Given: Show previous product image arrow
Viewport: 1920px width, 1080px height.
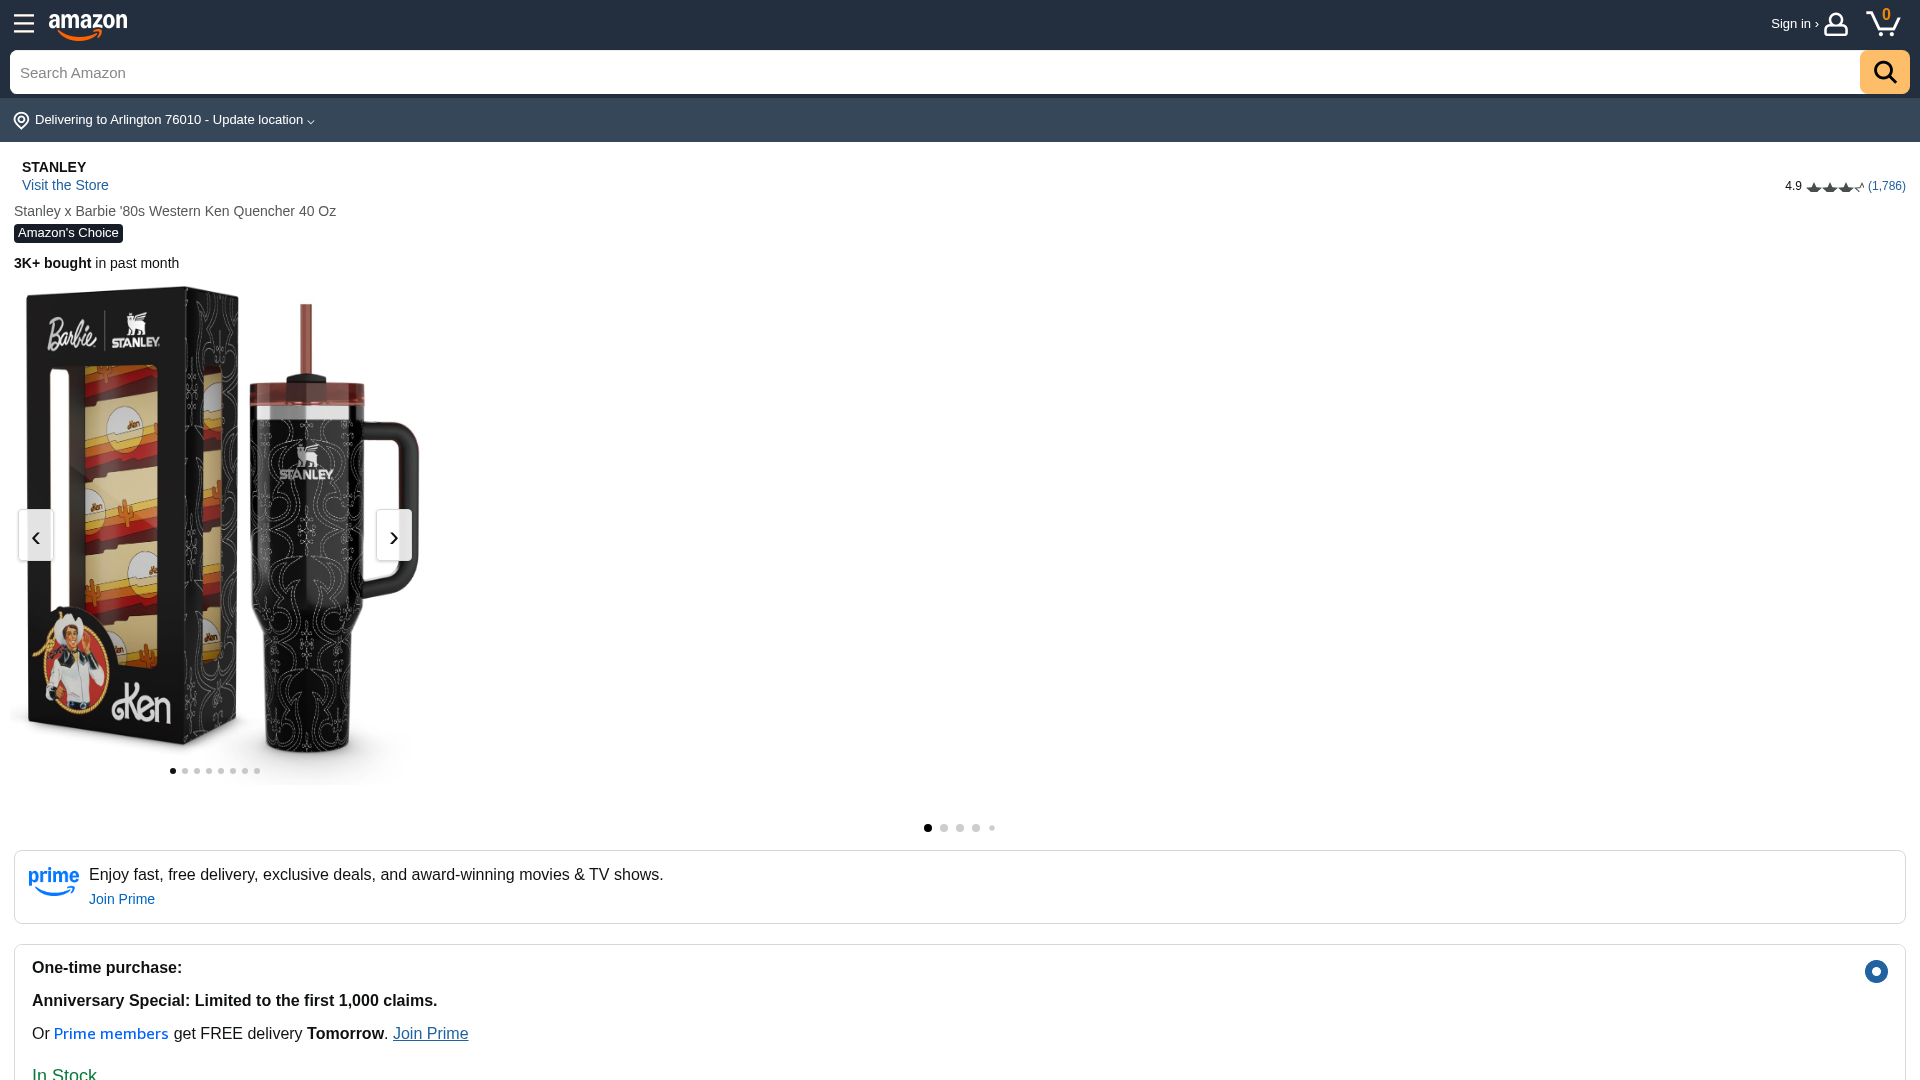Looking at the screenshot, I should (x=36, y=535).
